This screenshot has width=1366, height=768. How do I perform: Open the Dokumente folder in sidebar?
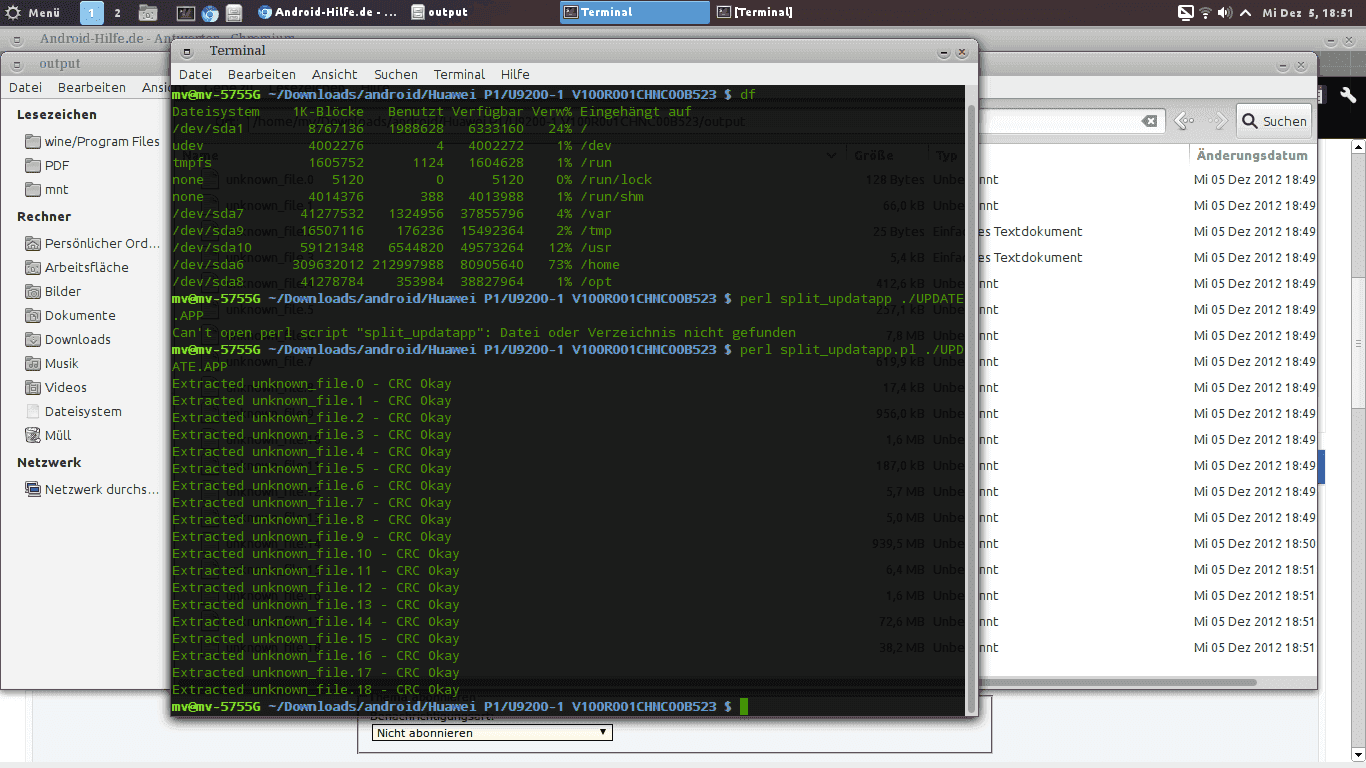tap(71, 315)
